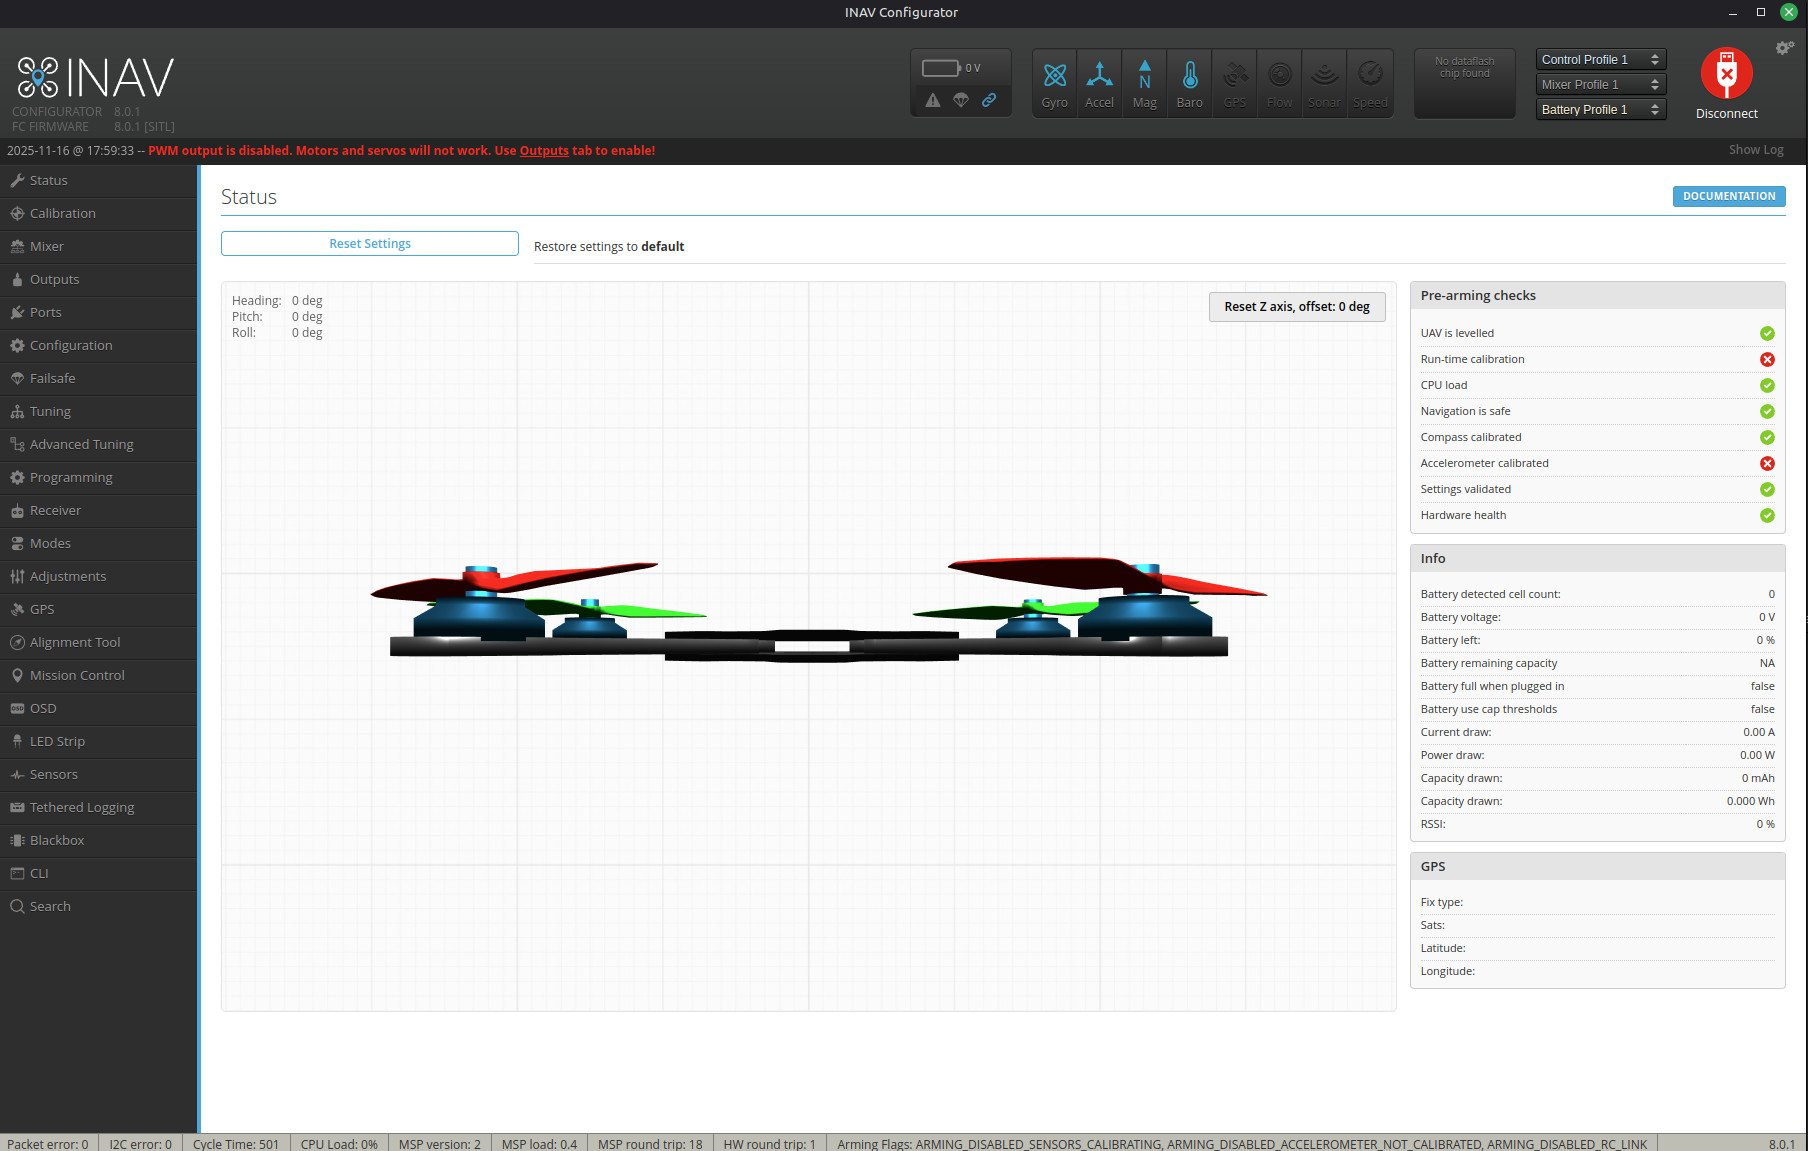The width and height of the screenshot is (1808, 1151).
Task: Click the Gyro sensor status icon
Action: (1054, 82)
